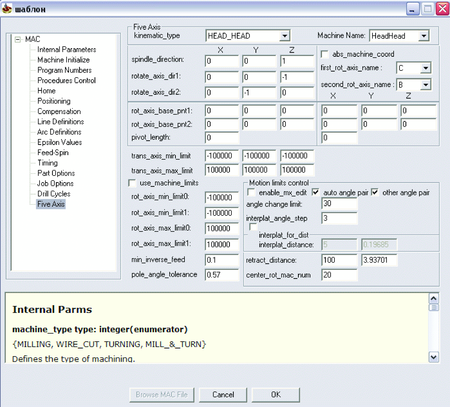The height and width of the screenshot is (407, 450).
Task: Click spindle_direction X field
Action: click(222, 61)
